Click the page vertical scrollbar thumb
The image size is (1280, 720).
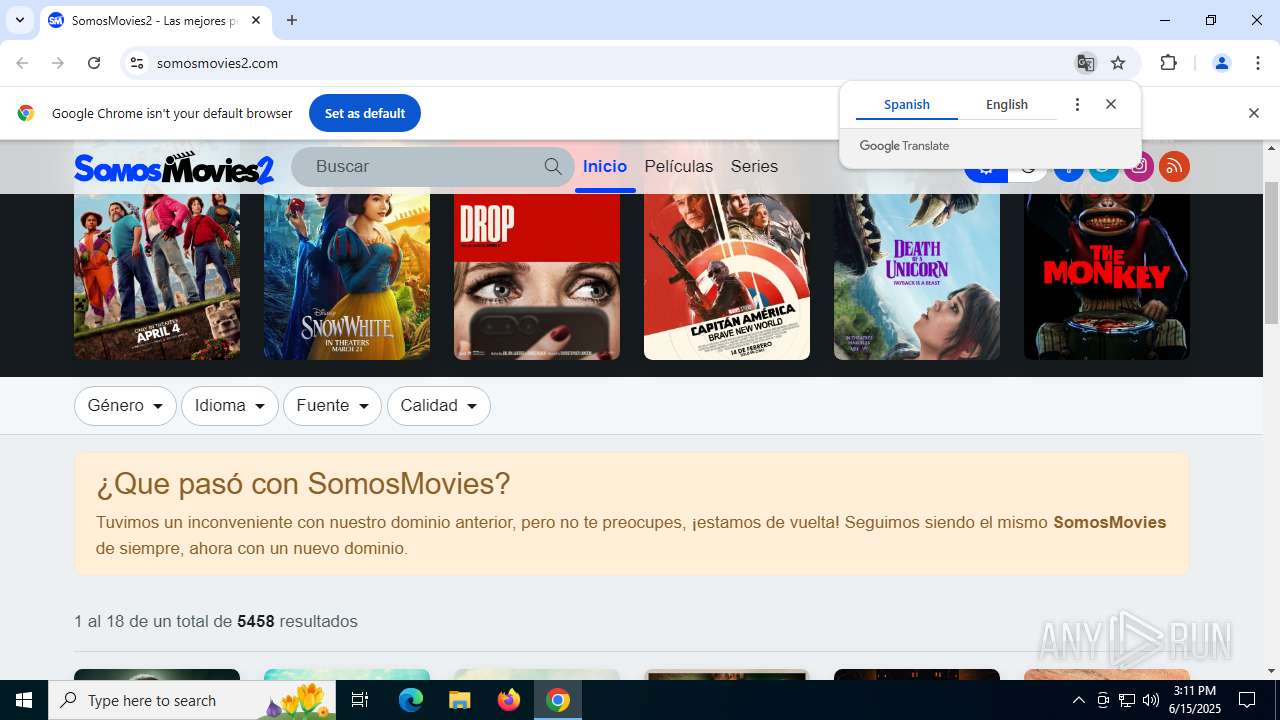(1272, 253)
